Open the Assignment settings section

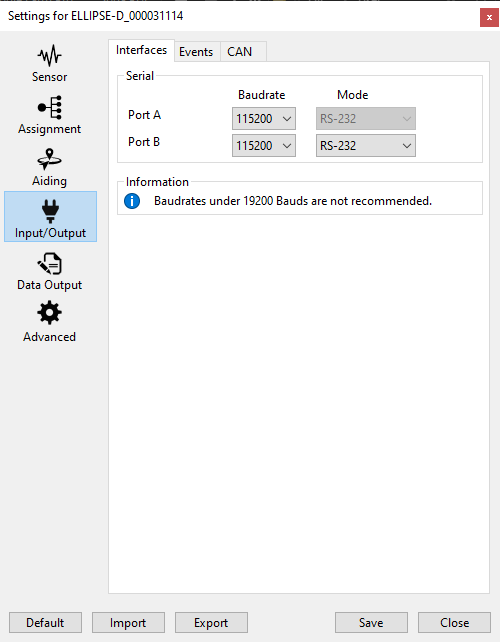[50, 115]
